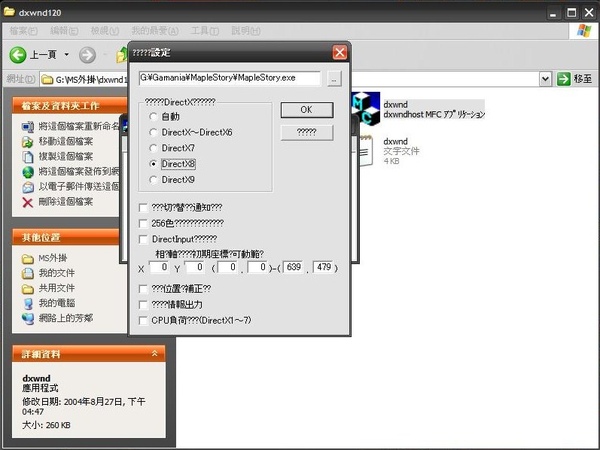
Task: Click the Y coordinate input field
Action: (x=195, y=267)
